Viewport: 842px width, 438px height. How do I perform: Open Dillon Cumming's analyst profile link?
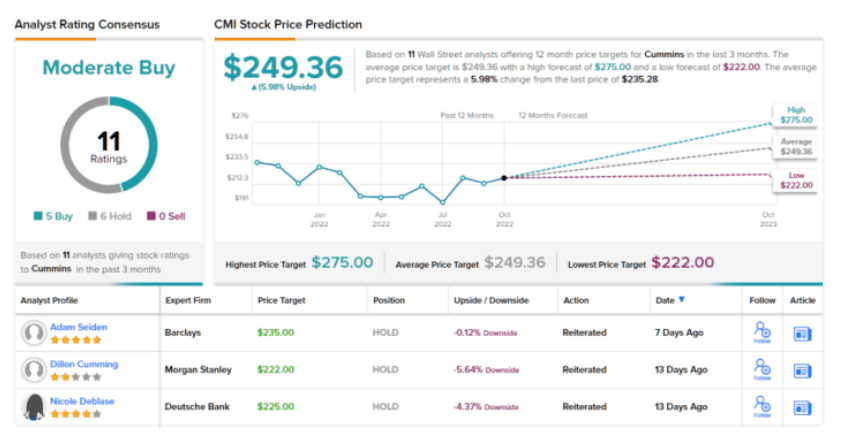point(84,364)
